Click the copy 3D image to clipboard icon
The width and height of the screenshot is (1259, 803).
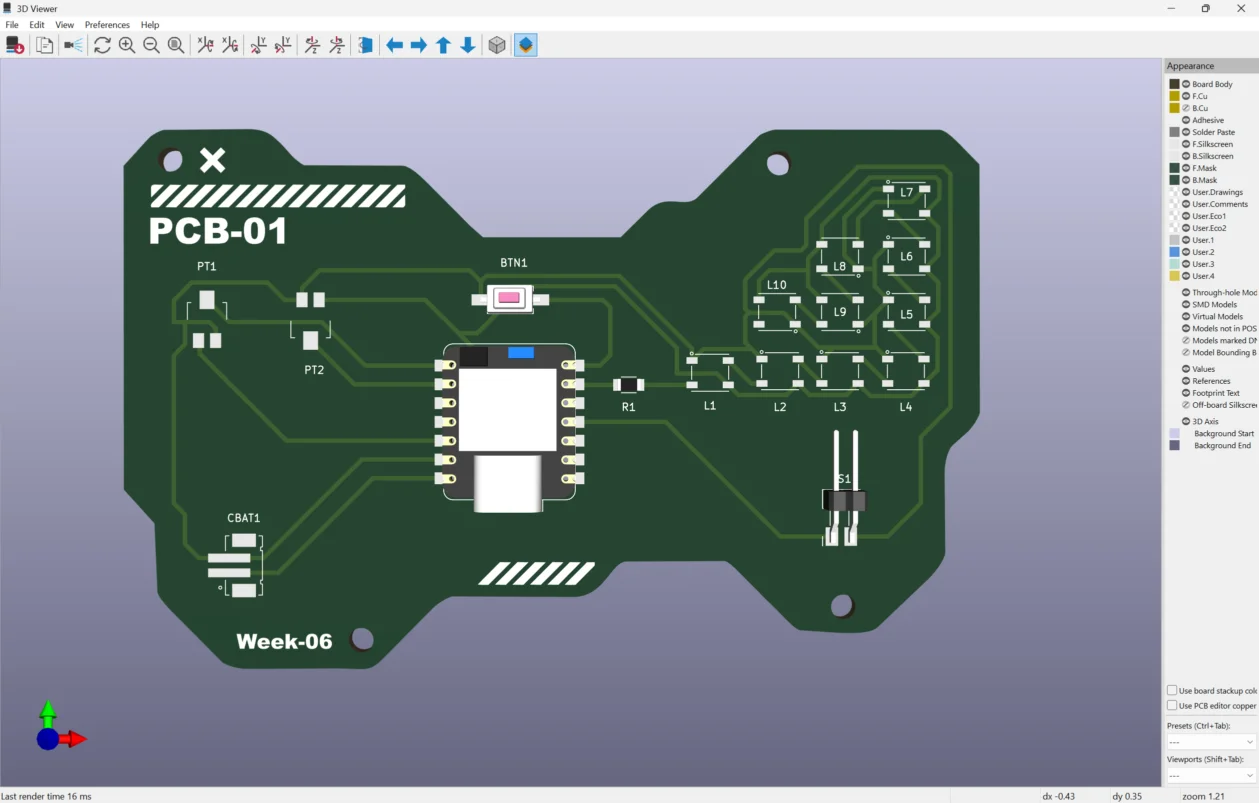coord(44,45)
